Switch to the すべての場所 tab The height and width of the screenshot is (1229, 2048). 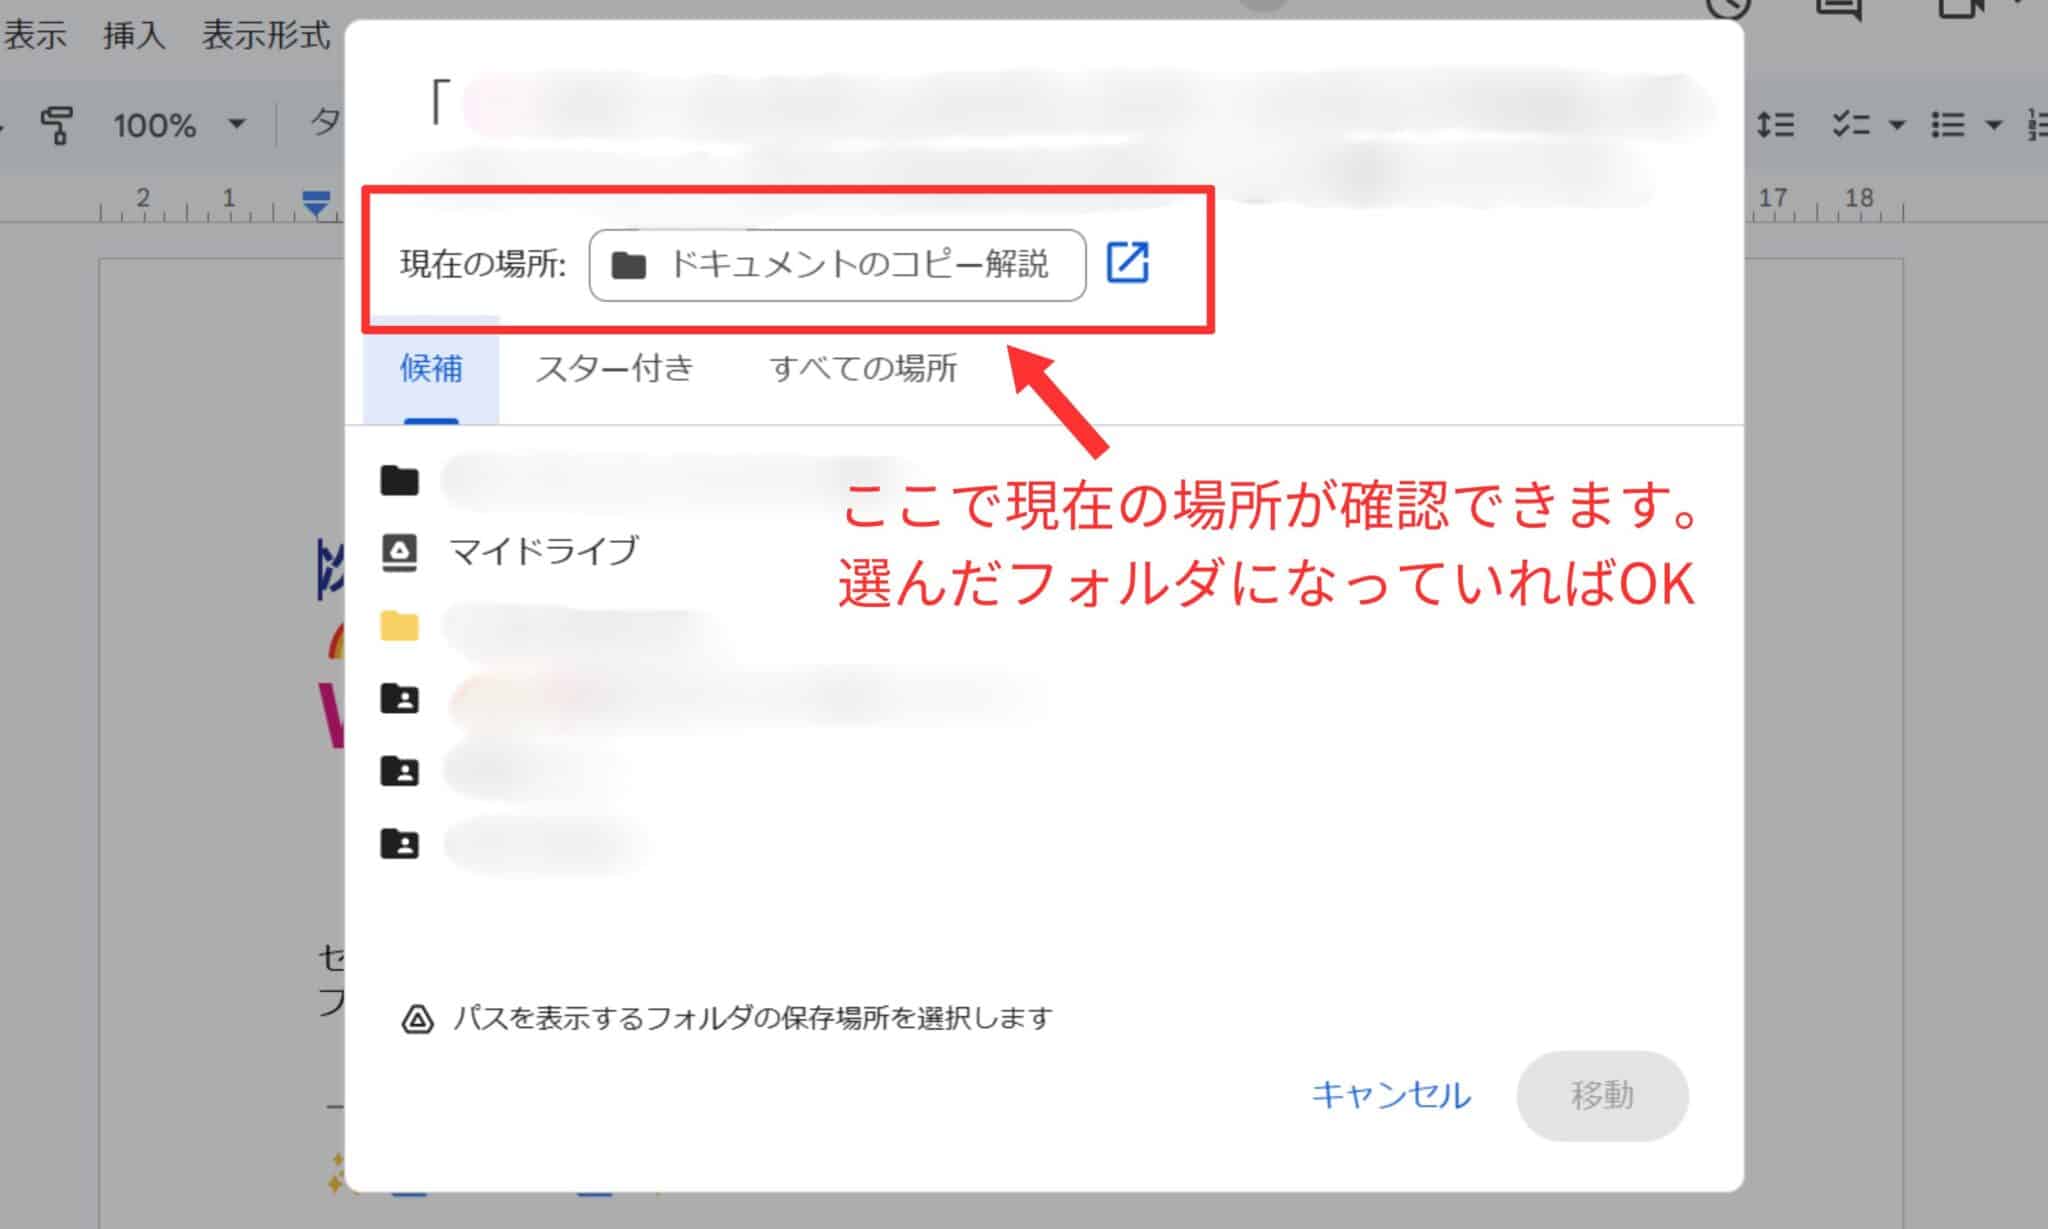863,369
